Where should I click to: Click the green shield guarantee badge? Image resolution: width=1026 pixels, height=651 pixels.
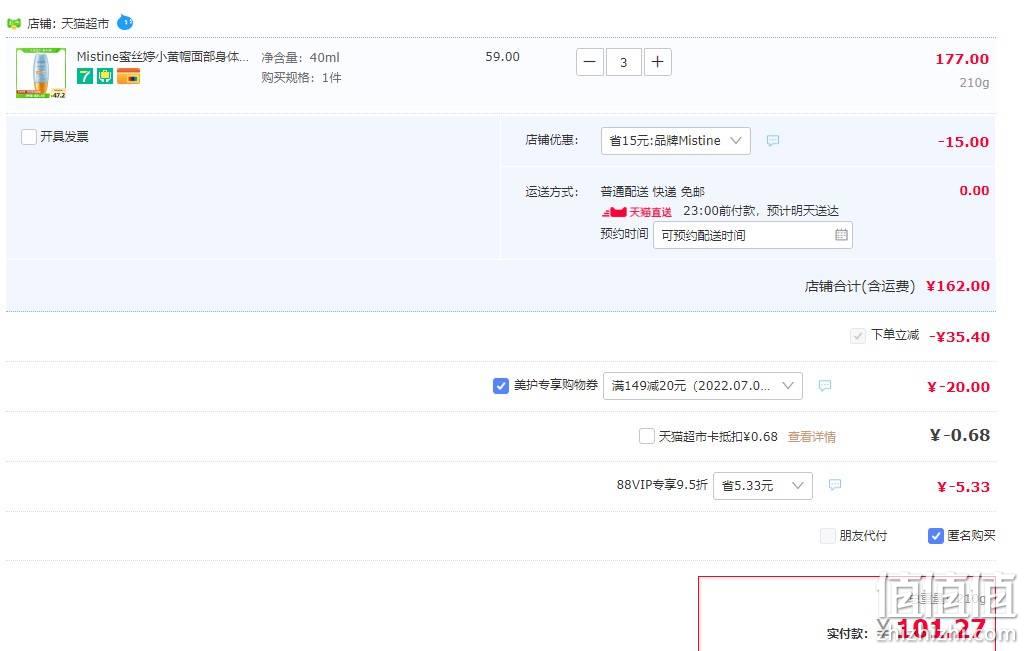click(x=105, y=76)
